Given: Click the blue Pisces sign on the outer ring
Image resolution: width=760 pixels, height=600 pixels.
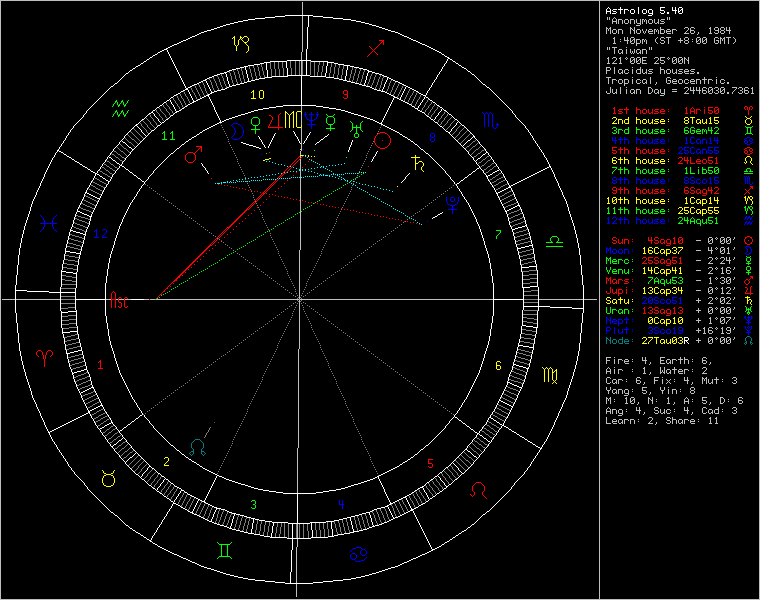Looking at the screenshot, I should [46, 223].
